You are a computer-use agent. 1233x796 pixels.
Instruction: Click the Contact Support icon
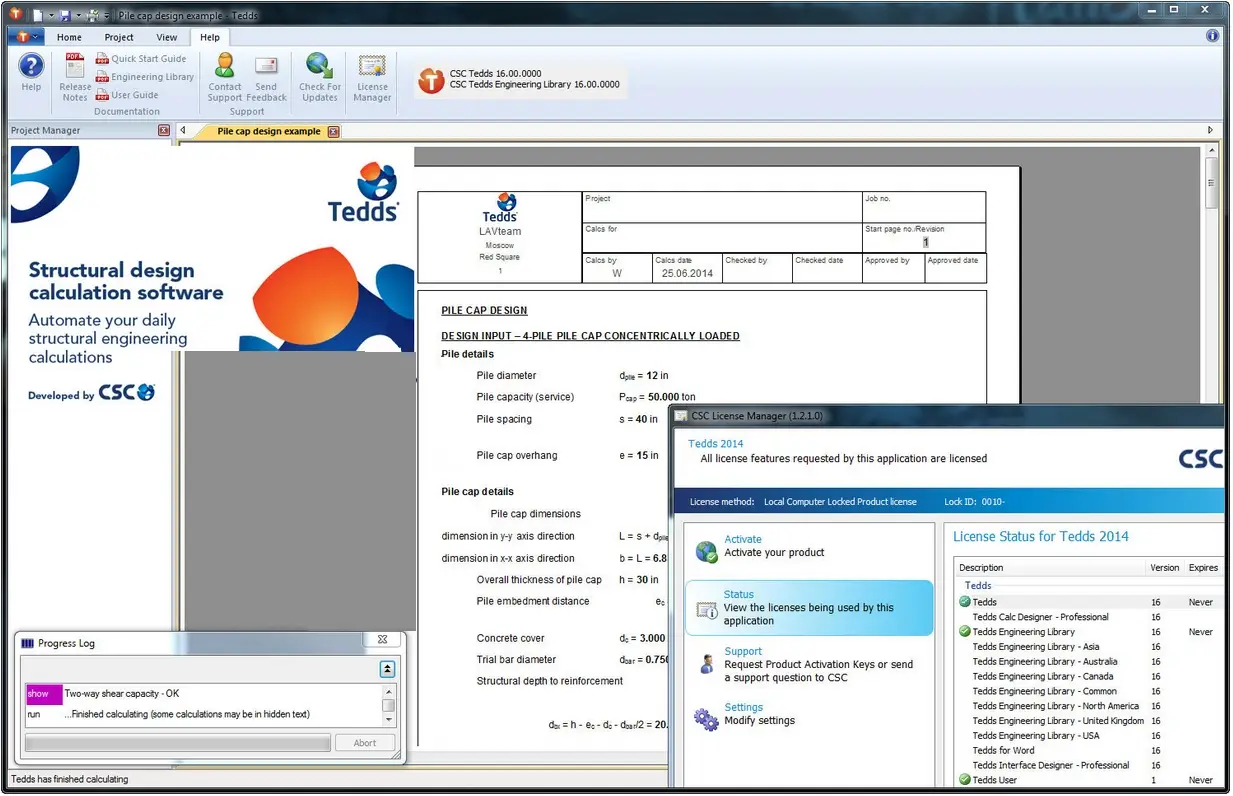tap(225, 66)
